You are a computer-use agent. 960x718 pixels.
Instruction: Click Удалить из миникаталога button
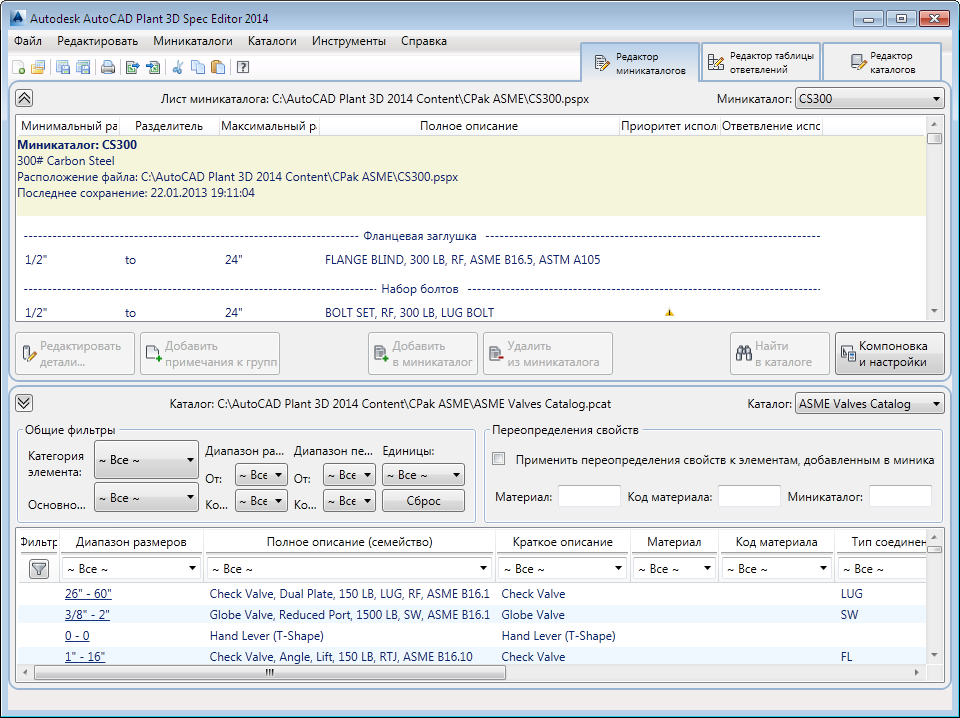point(547,354)
